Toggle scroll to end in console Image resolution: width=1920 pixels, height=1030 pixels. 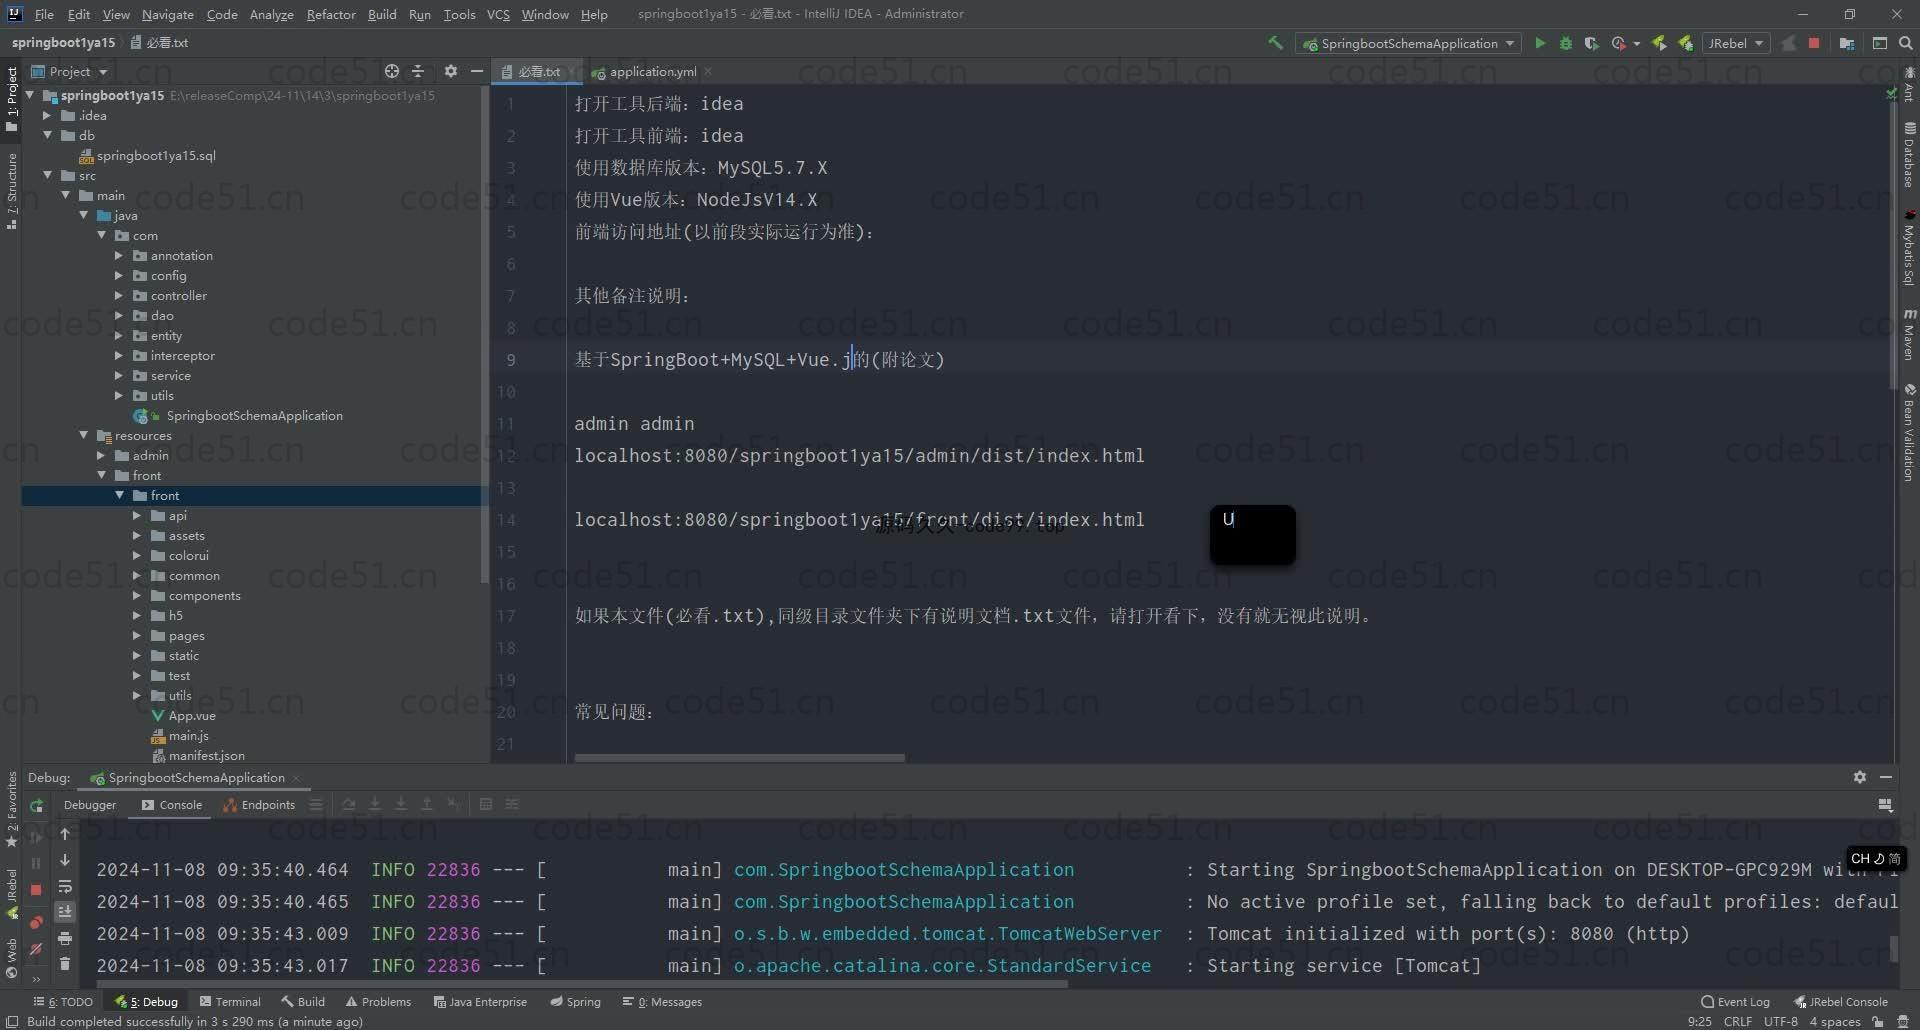pyautogui.click(x=65, y=912)
